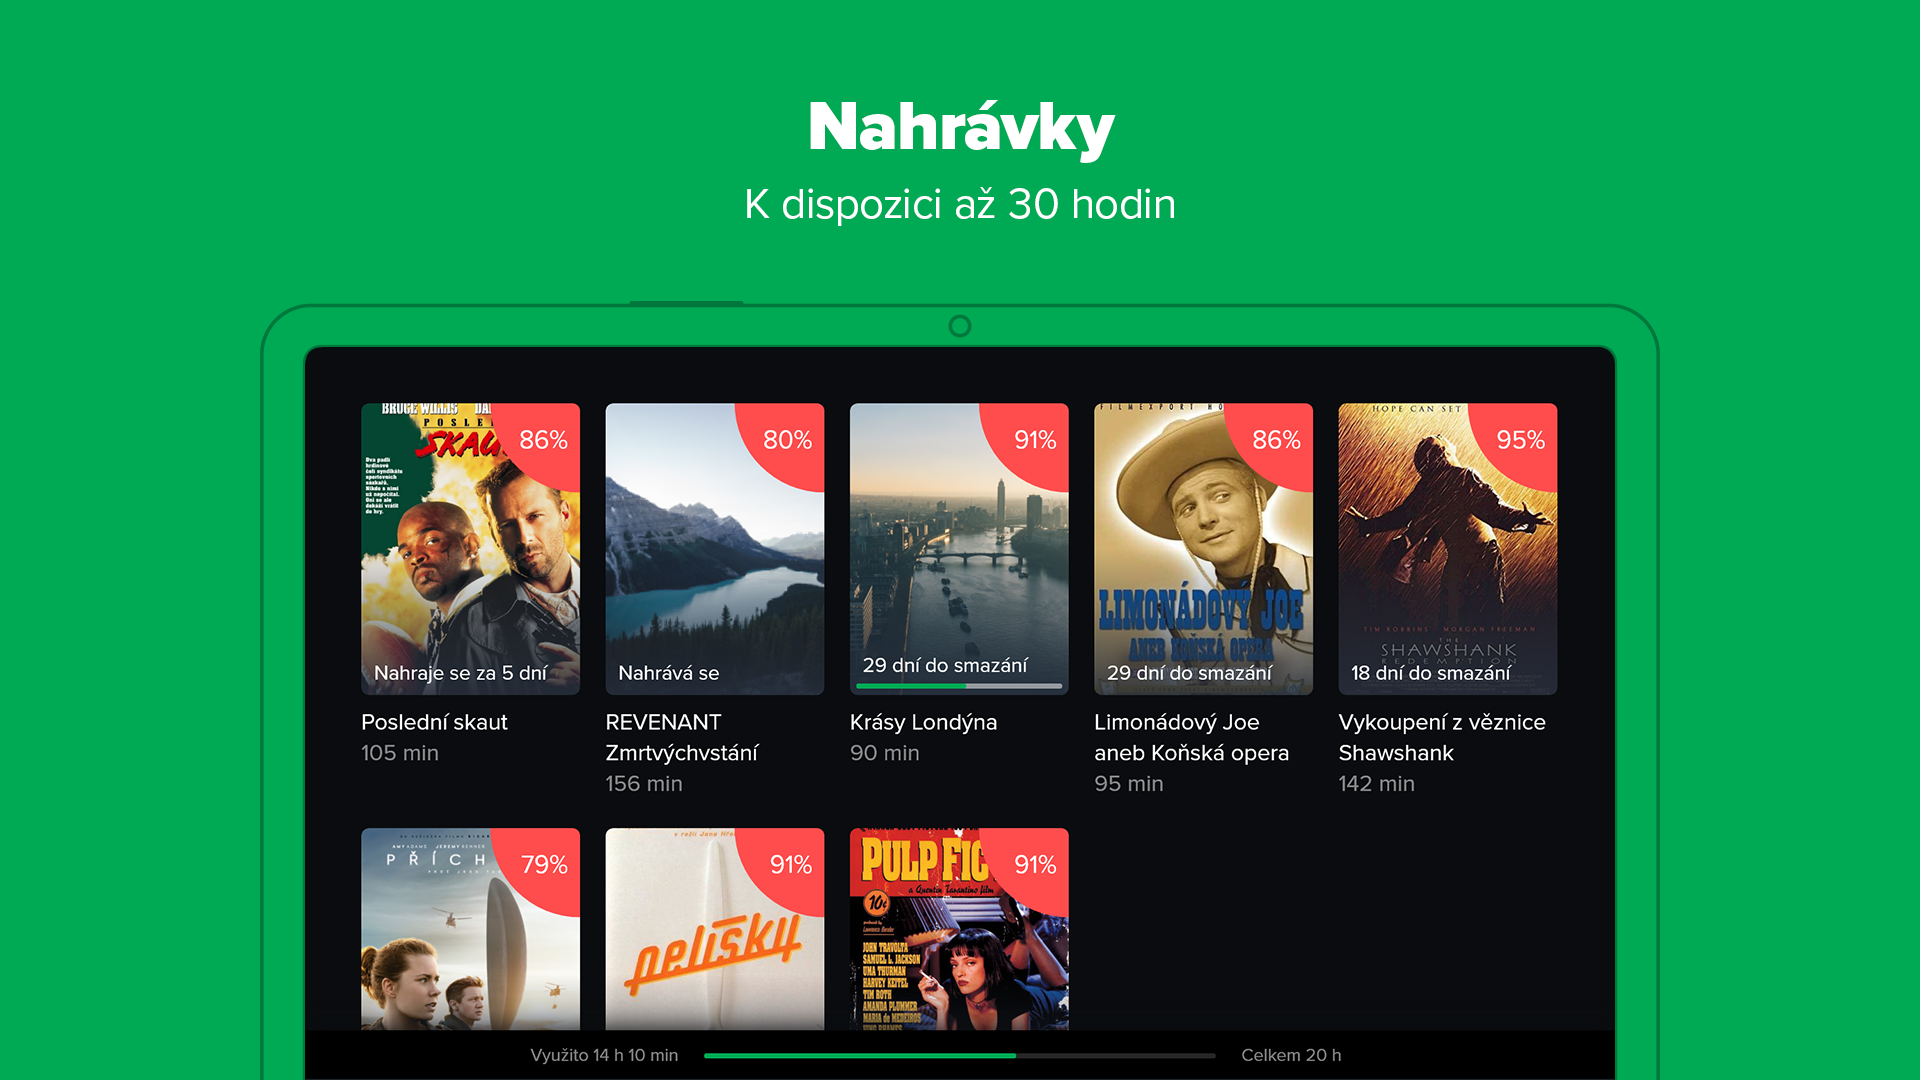Viewport: 1920px width, 1080px height.
Task: Click the storage usage progress bar
Action: click(958, 1055)
